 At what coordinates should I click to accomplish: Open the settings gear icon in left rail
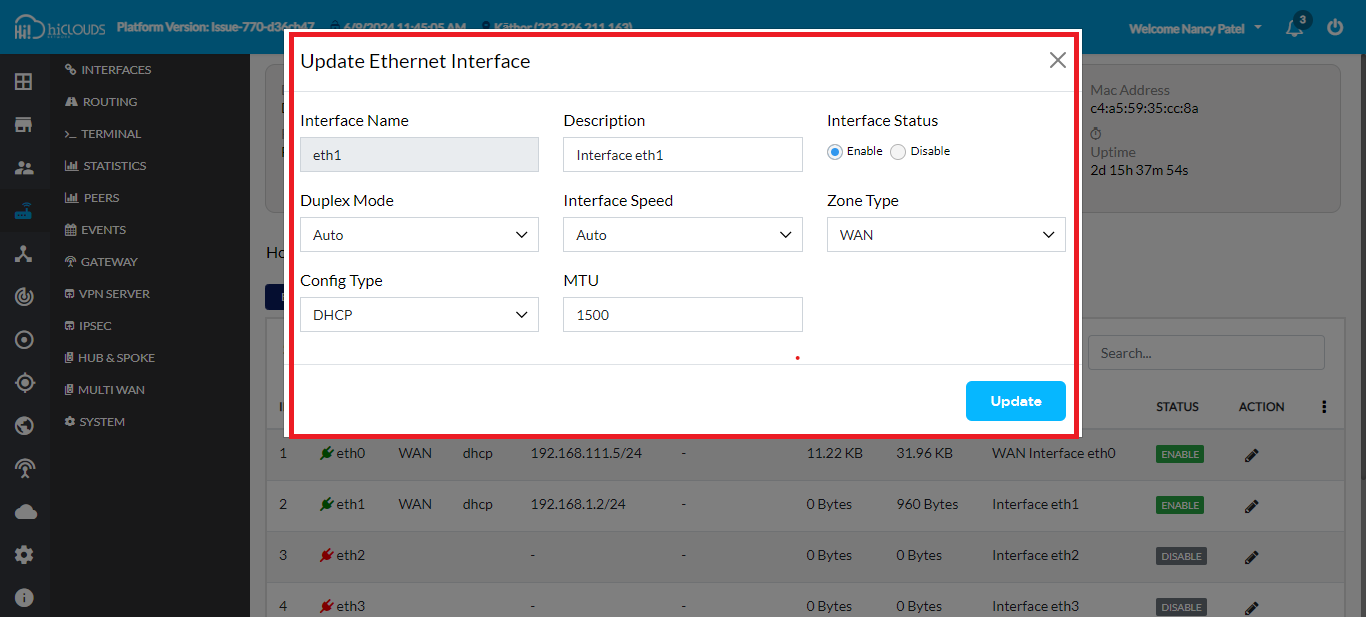tap(24, 555)
